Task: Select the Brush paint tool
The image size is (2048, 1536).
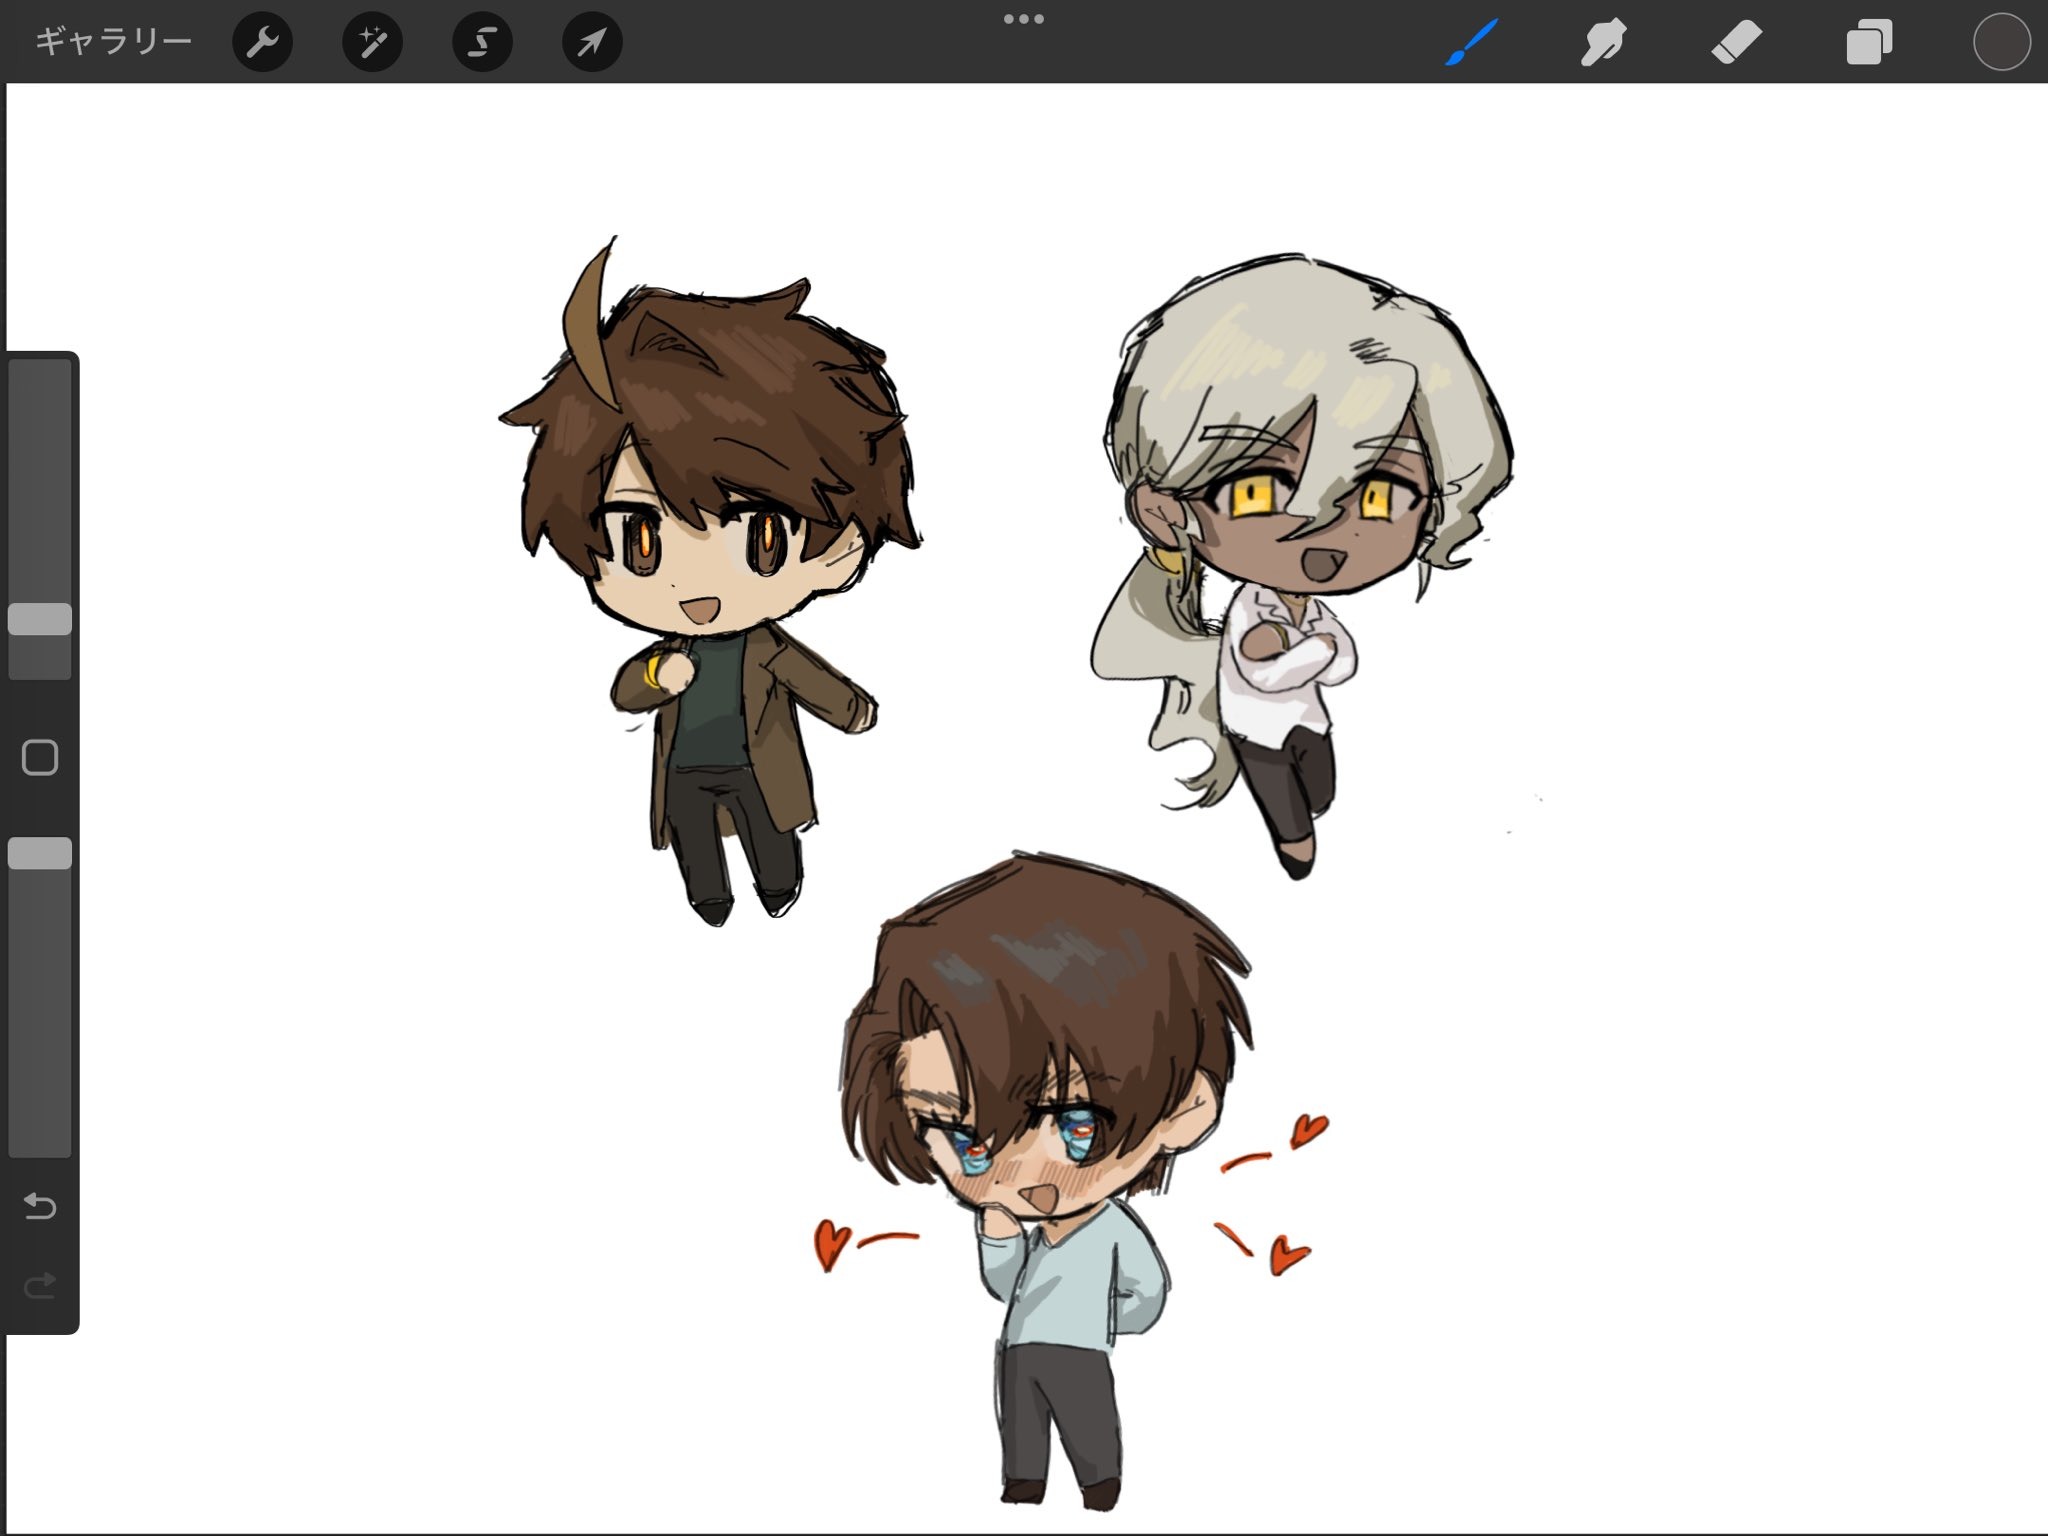Action: click(1471, 43)
